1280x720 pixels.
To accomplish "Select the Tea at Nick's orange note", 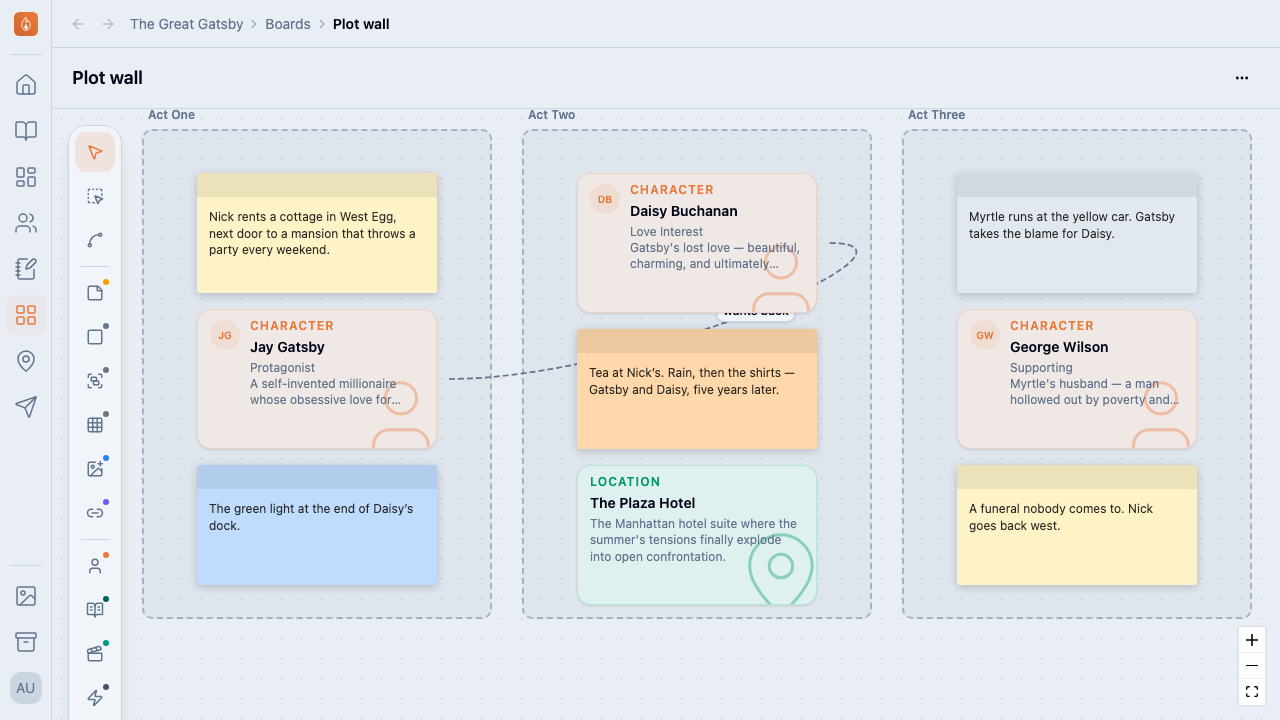I will point(697,389).
